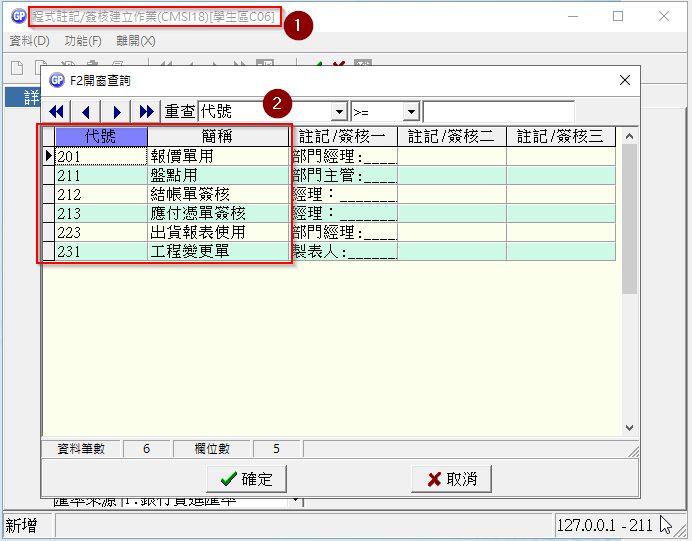Click the GP icon in the F2 dialog title
The image size is (692, 541).
[x=57, y=80]
